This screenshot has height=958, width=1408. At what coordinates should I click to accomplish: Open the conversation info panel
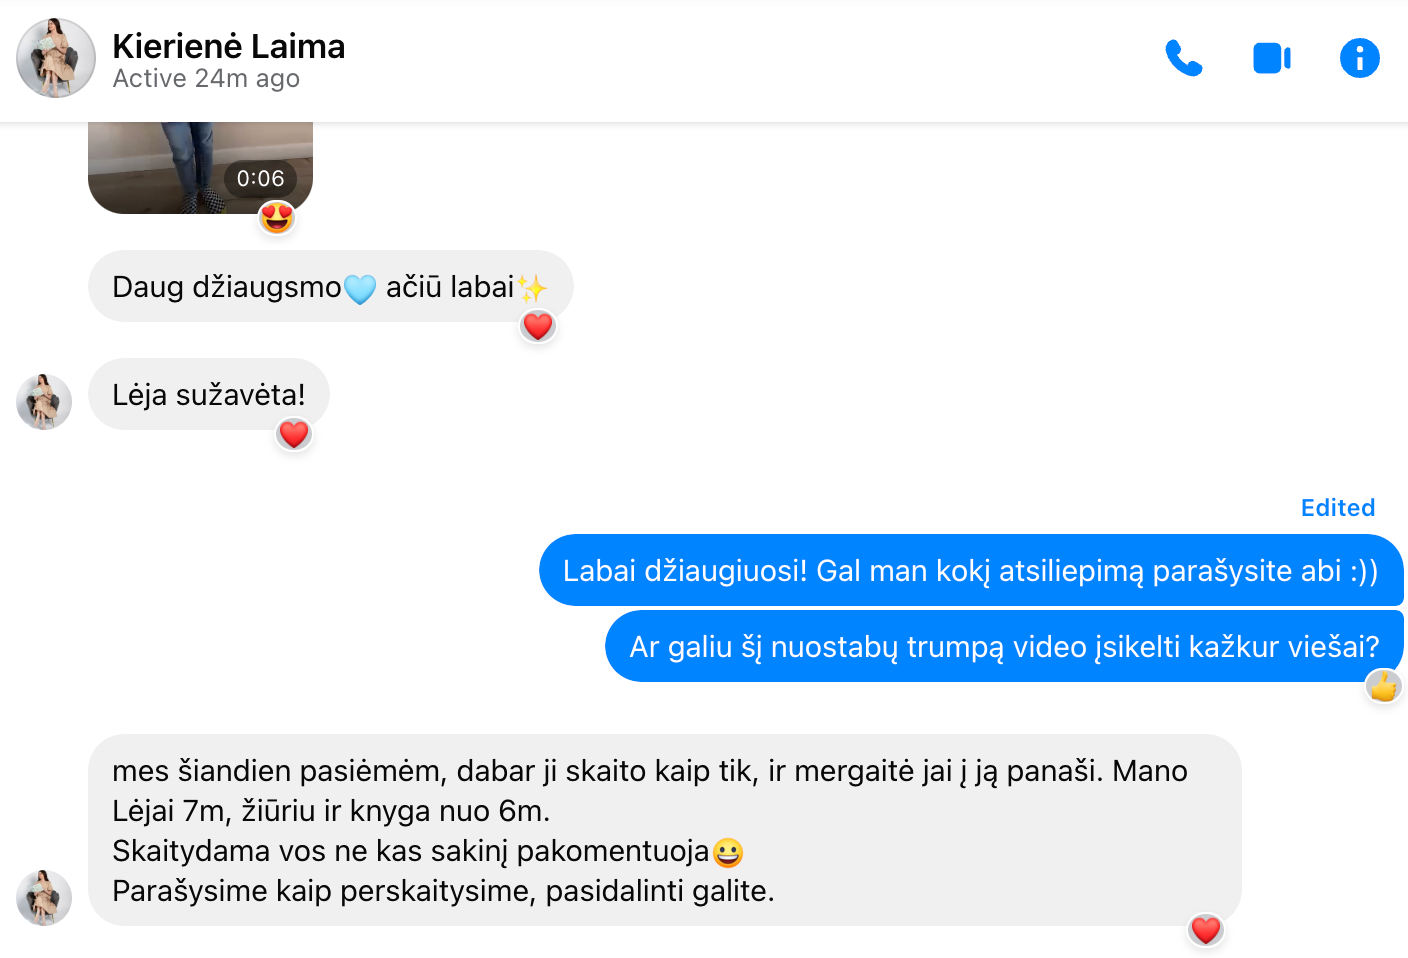(x=1360, y=58)
